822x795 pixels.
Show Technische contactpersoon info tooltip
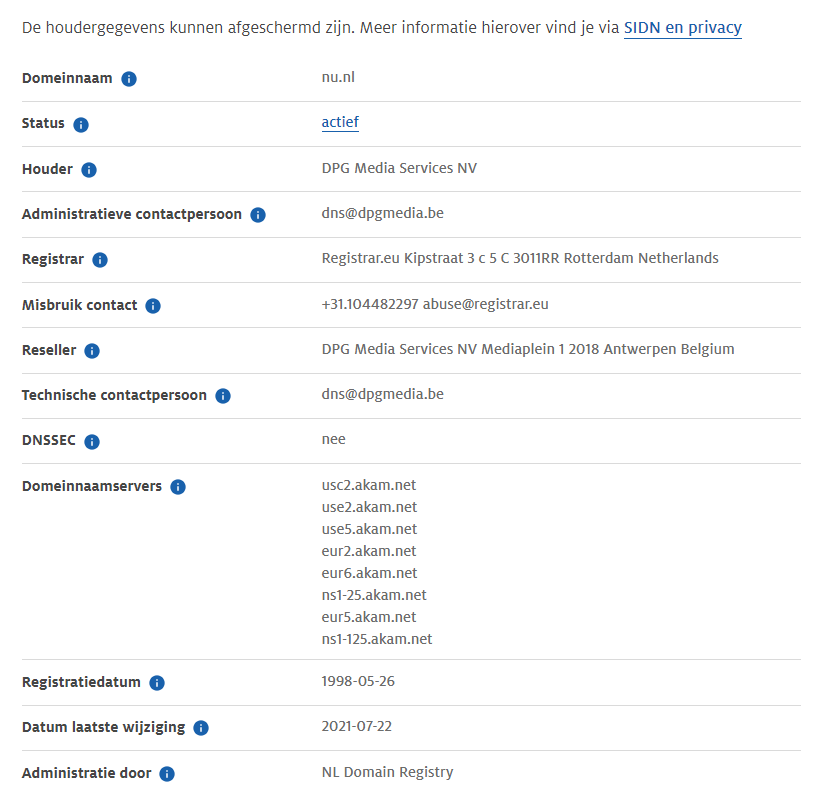(223, 396)
